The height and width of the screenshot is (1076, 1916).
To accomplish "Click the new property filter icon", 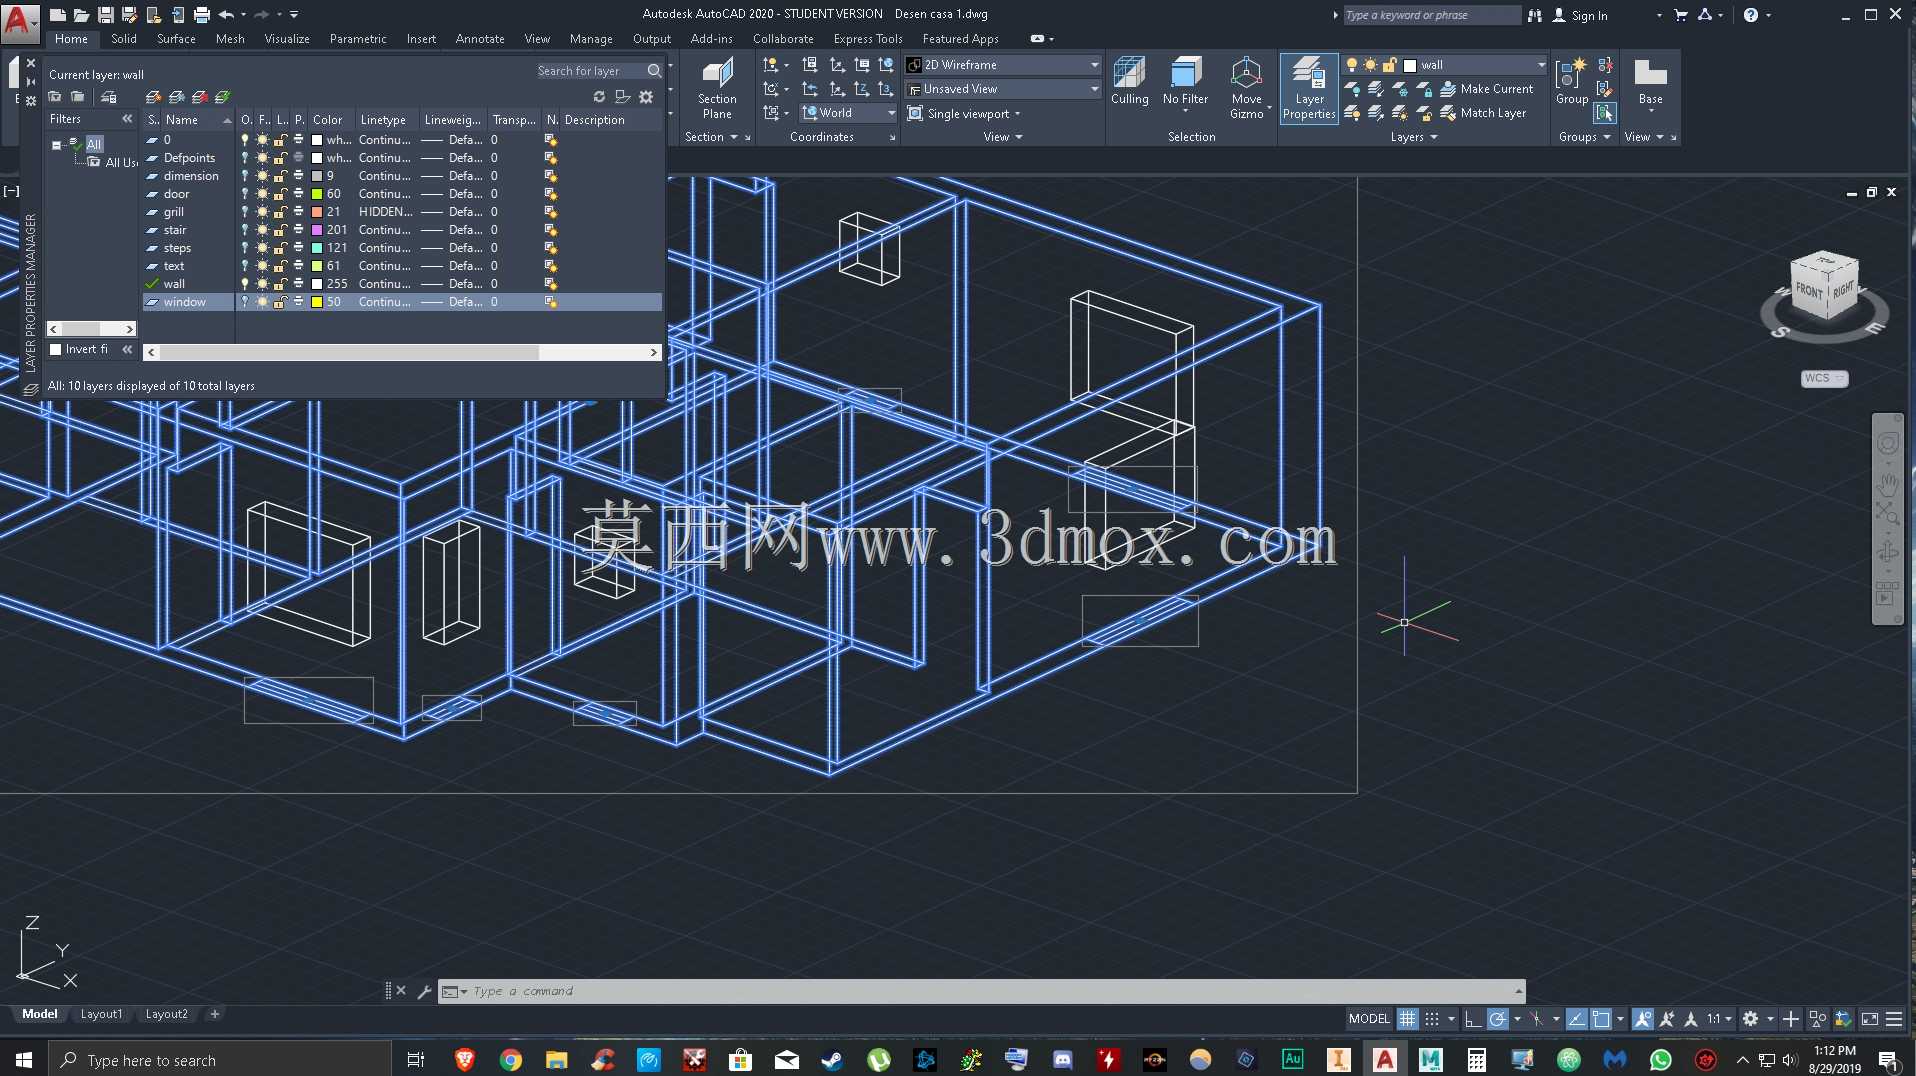I will (x=55, y=97).
